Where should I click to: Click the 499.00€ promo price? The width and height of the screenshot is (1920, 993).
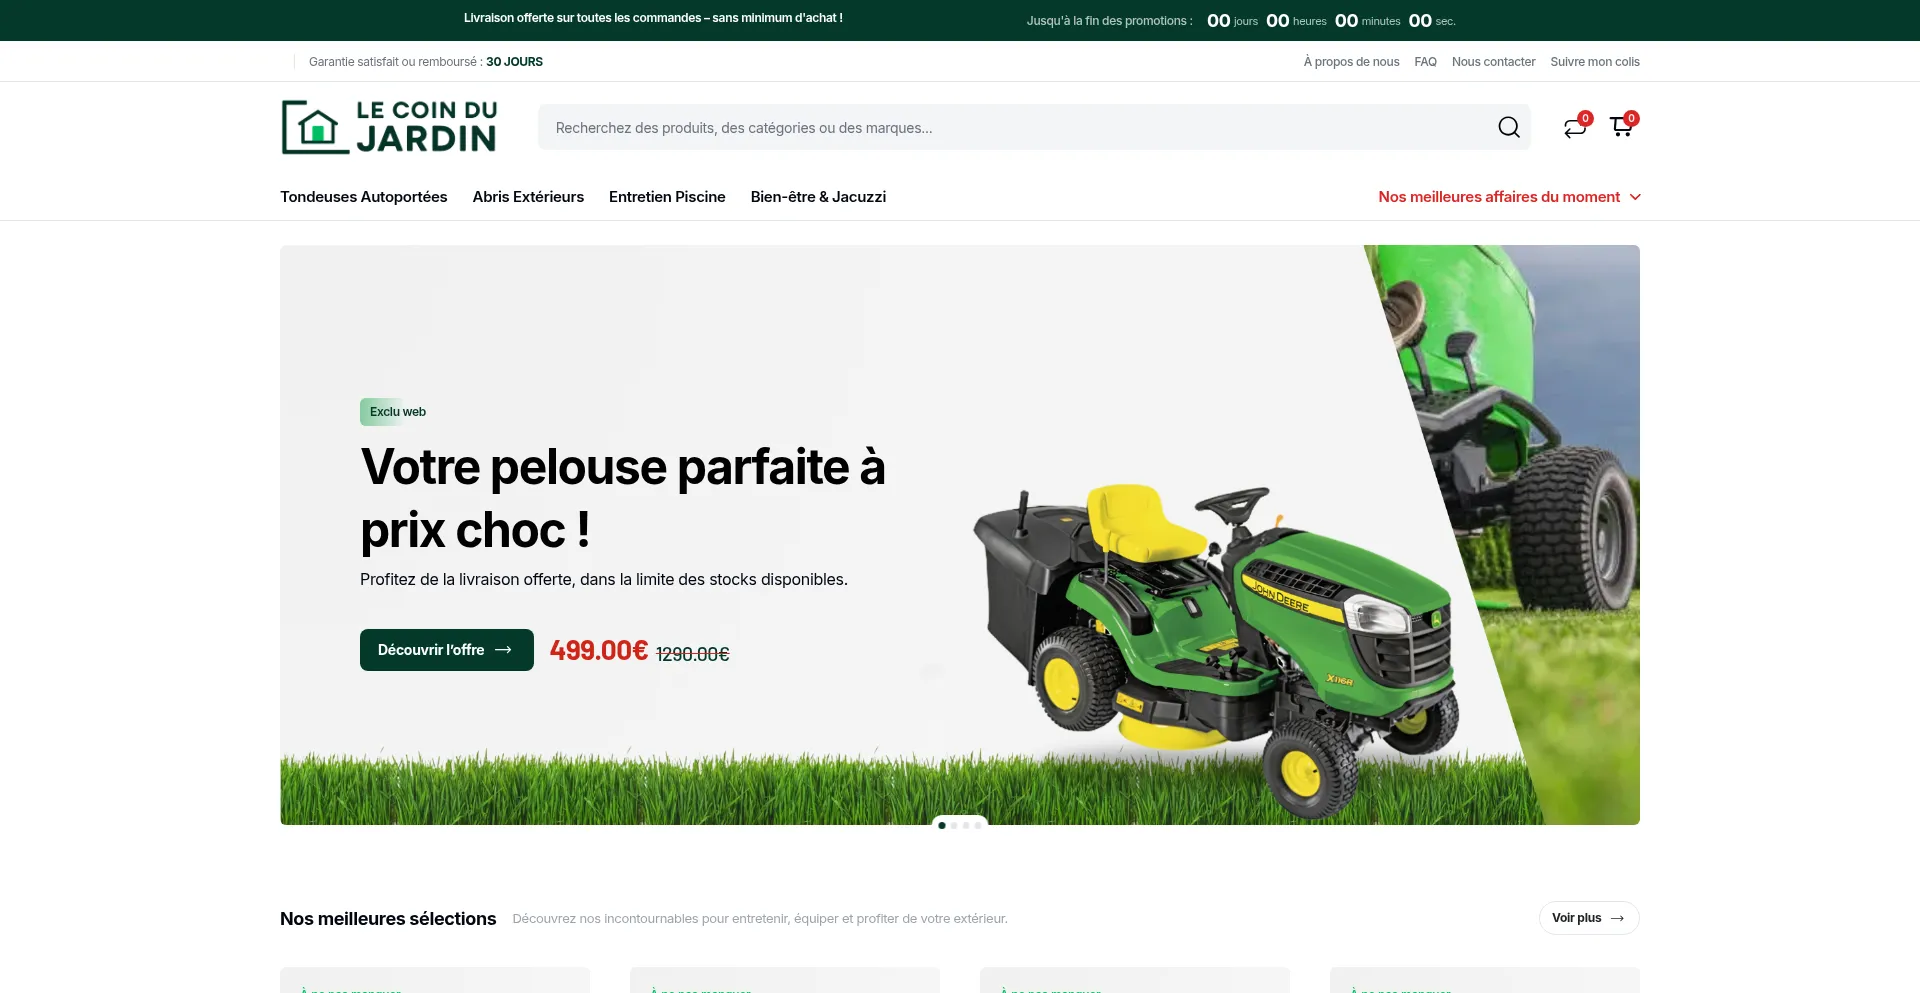click(x=599, y=651)
